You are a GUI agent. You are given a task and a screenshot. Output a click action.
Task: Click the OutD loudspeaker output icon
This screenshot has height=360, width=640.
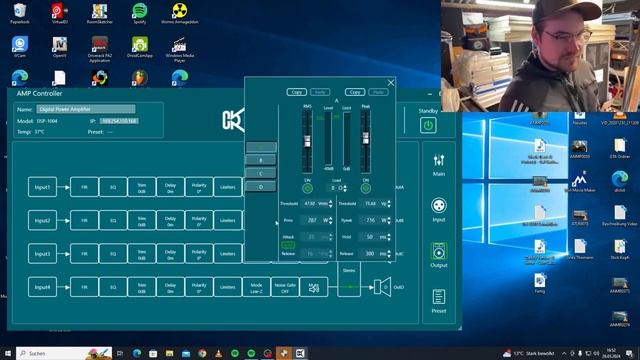(382, 287)
